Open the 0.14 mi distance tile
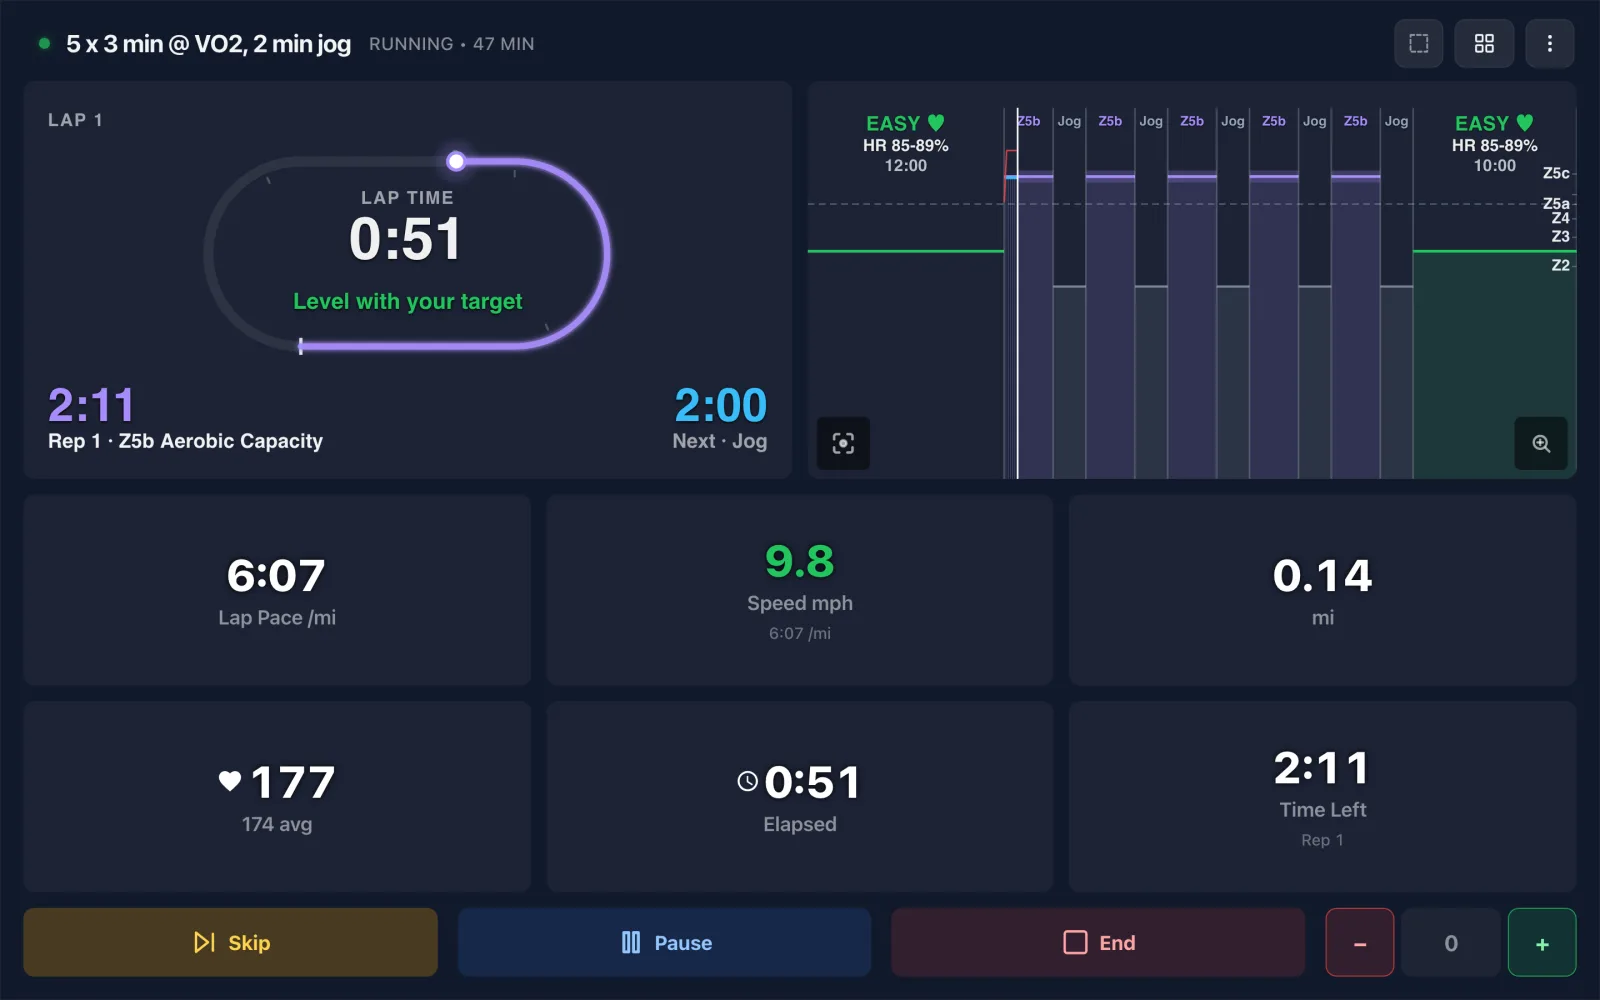The height and width of the screenshot is (1000, 1600). point(1322,590)
